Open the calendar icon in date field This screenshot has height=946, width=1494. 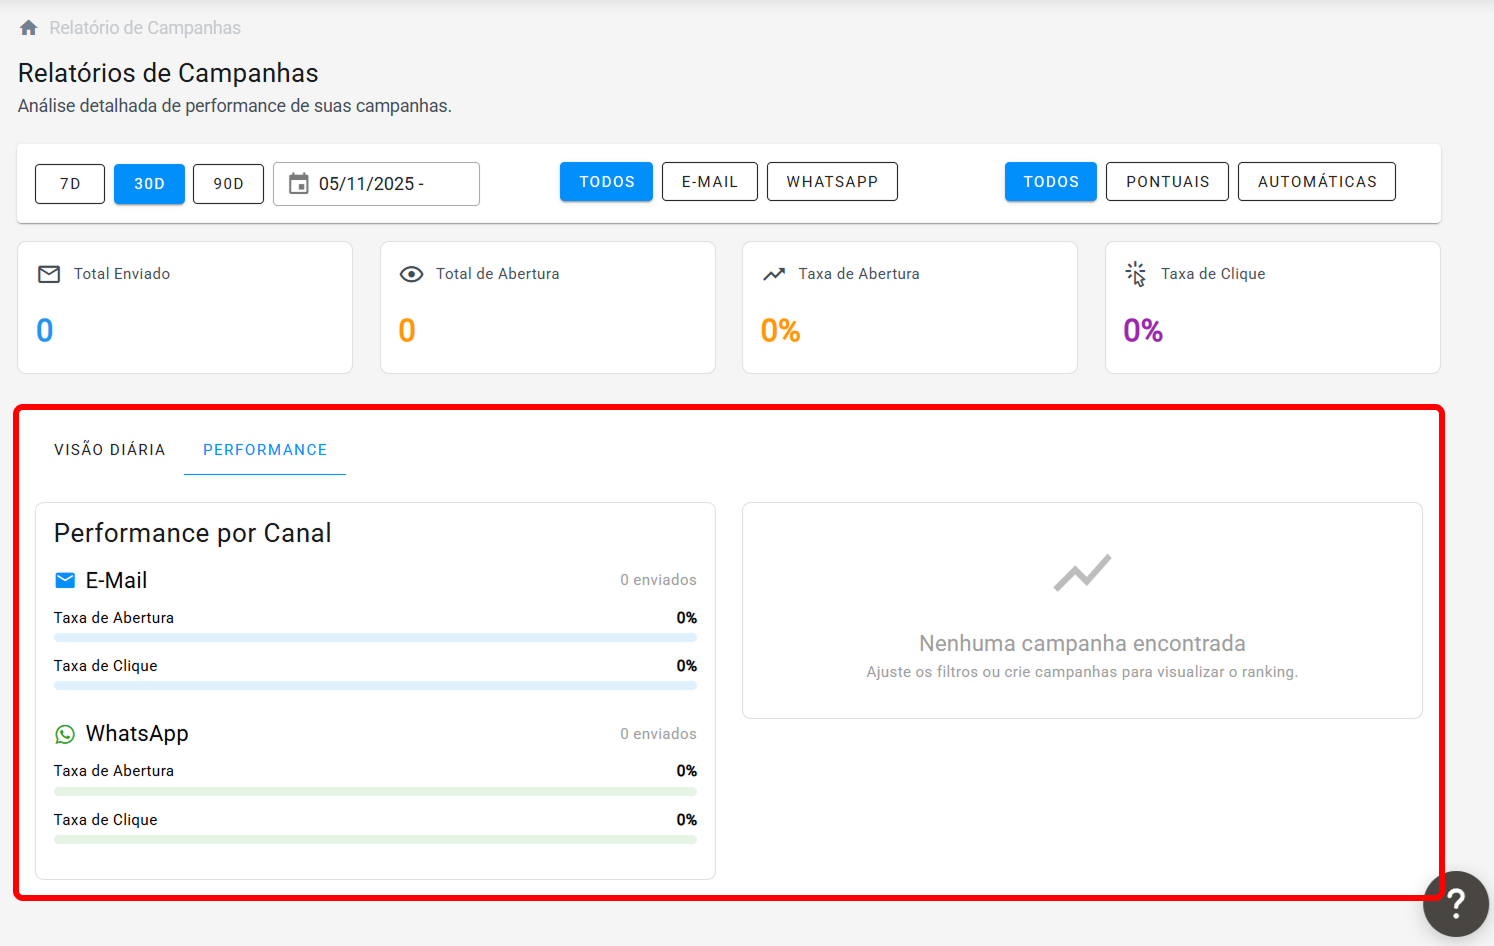click(x=298, y=183)
